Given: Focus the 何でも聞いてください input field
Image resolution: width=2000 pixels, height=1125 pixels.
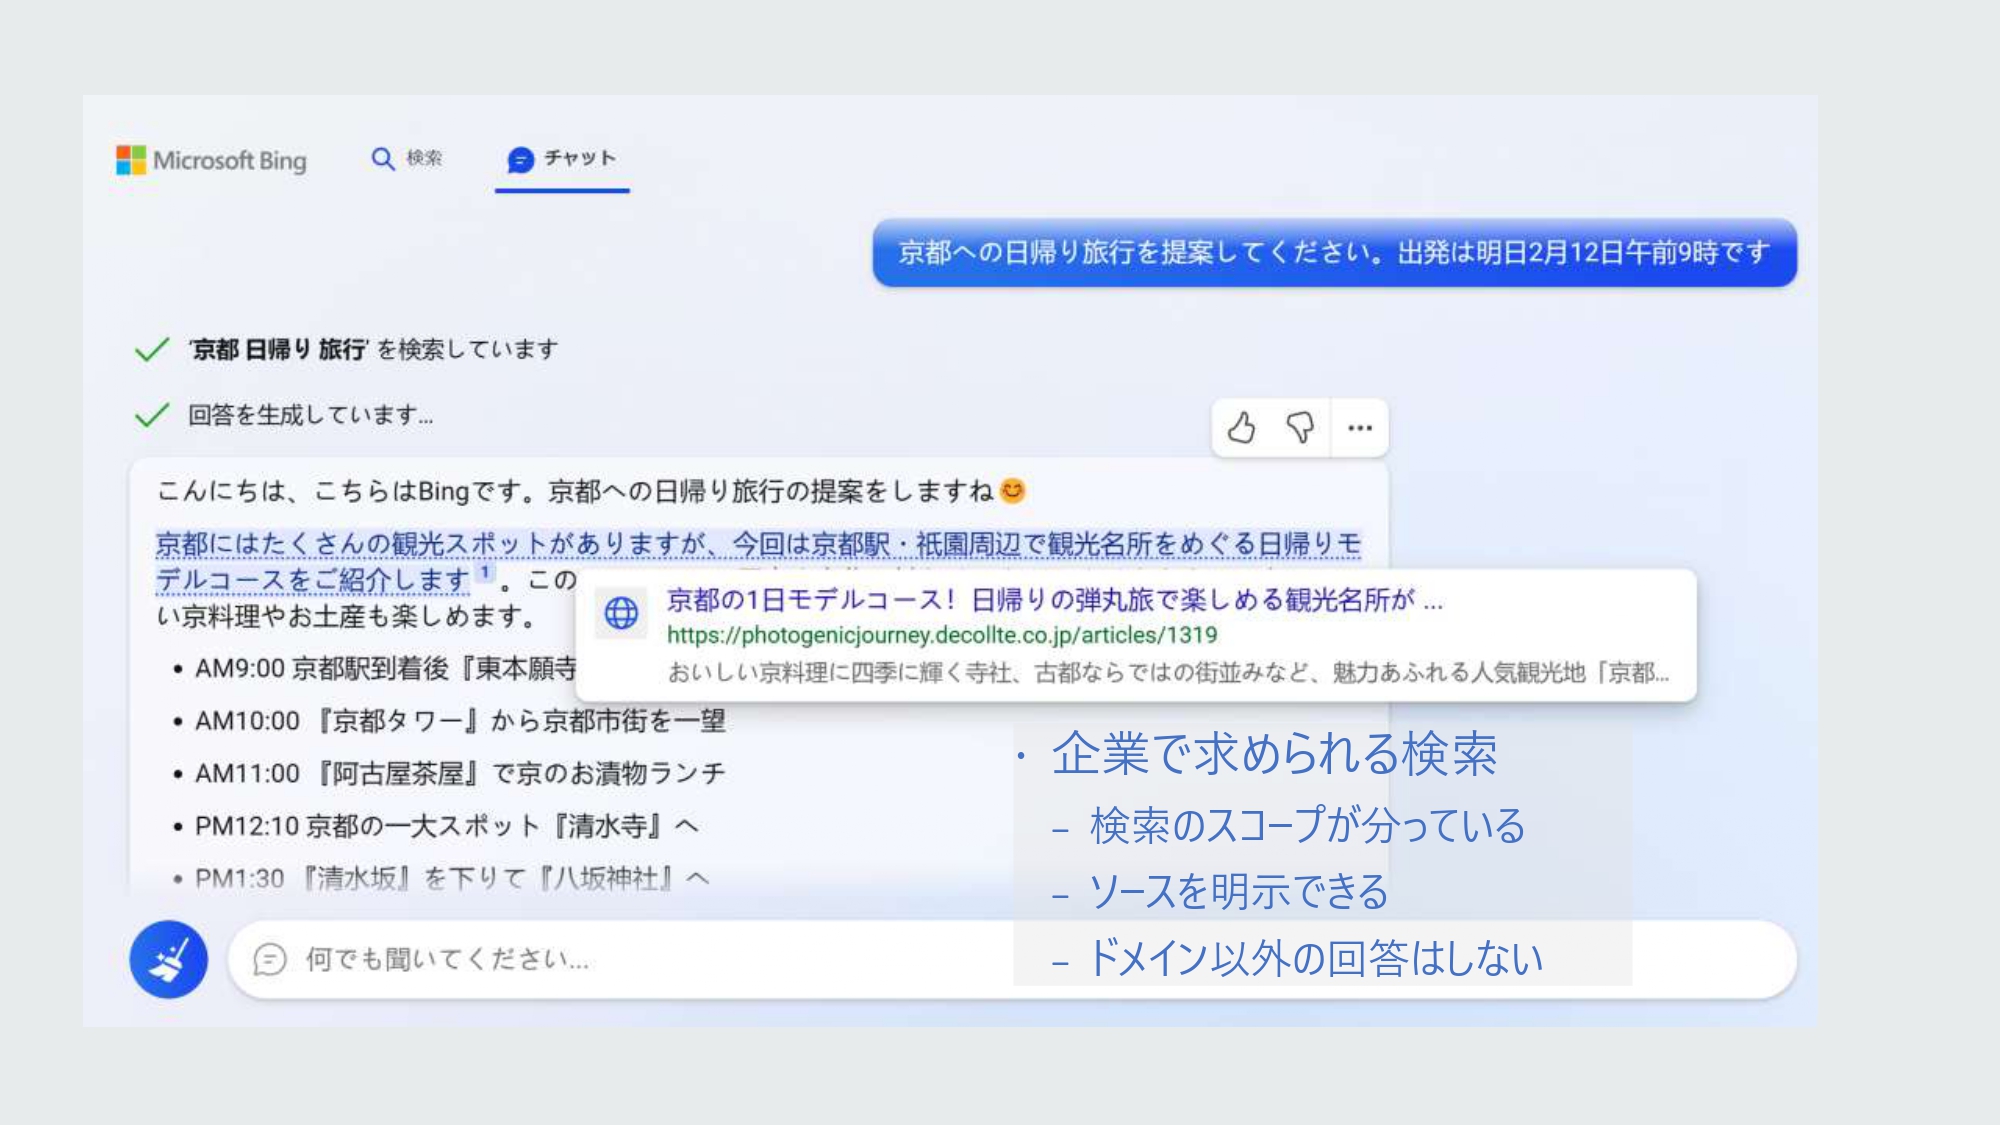Looking at the screenshot, I should [1012, 959].
